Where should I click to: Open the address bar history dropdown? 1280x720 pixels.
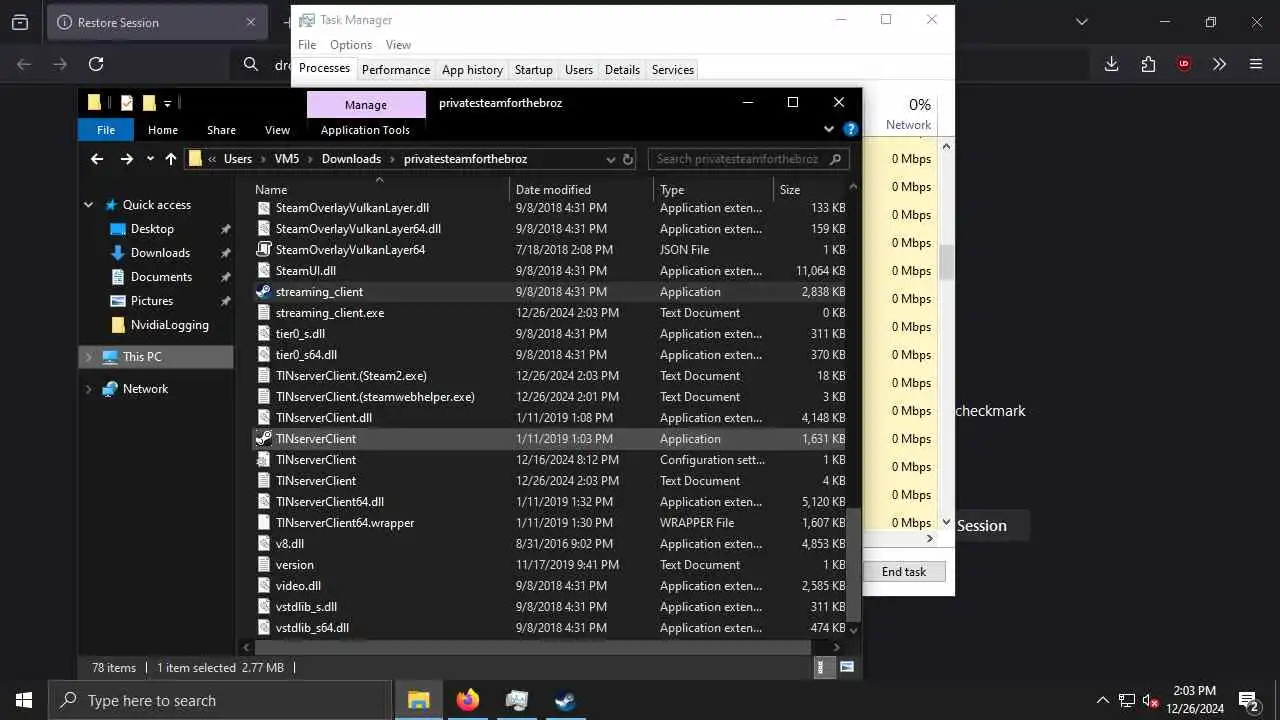610,158
